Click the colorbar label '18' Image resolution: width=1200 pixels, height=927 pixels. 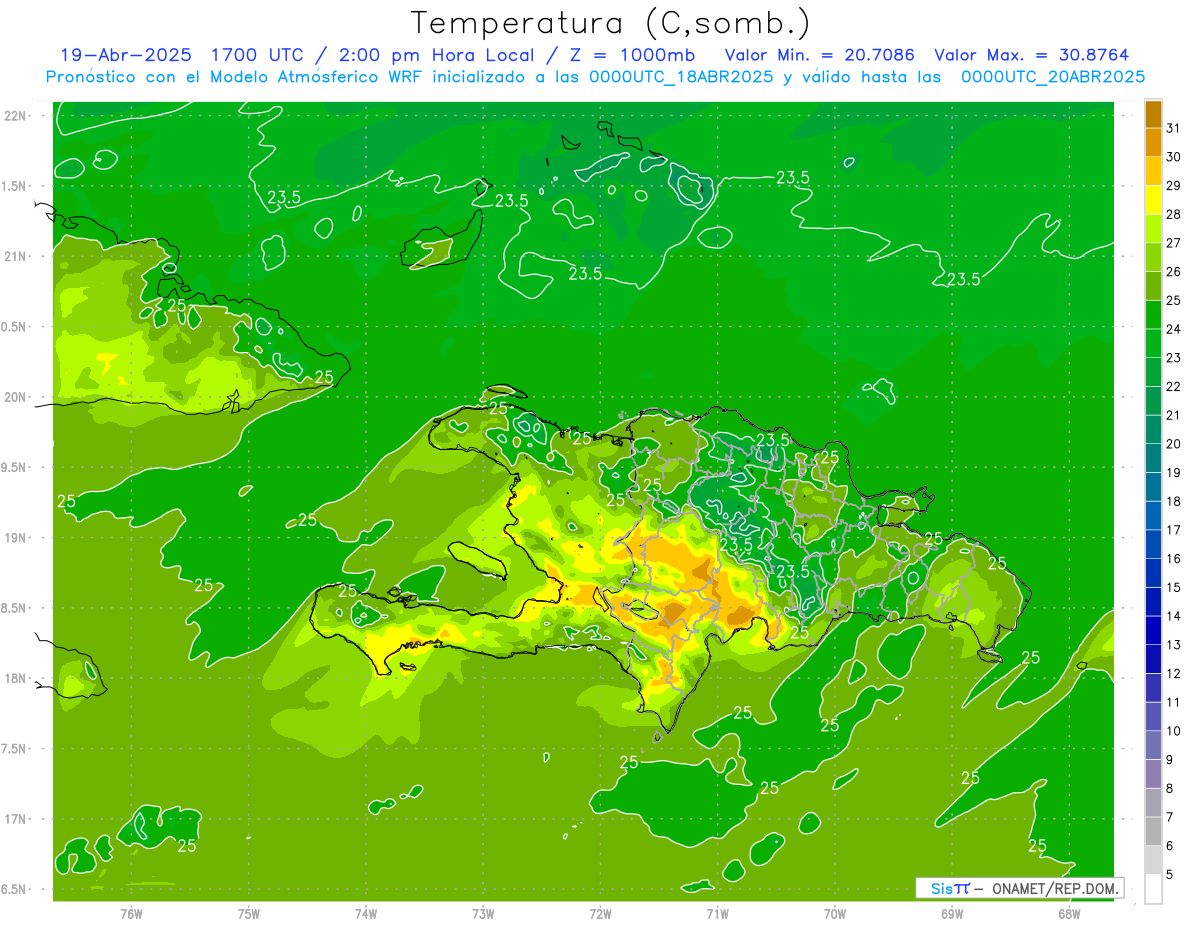(x=1174, y=501)
